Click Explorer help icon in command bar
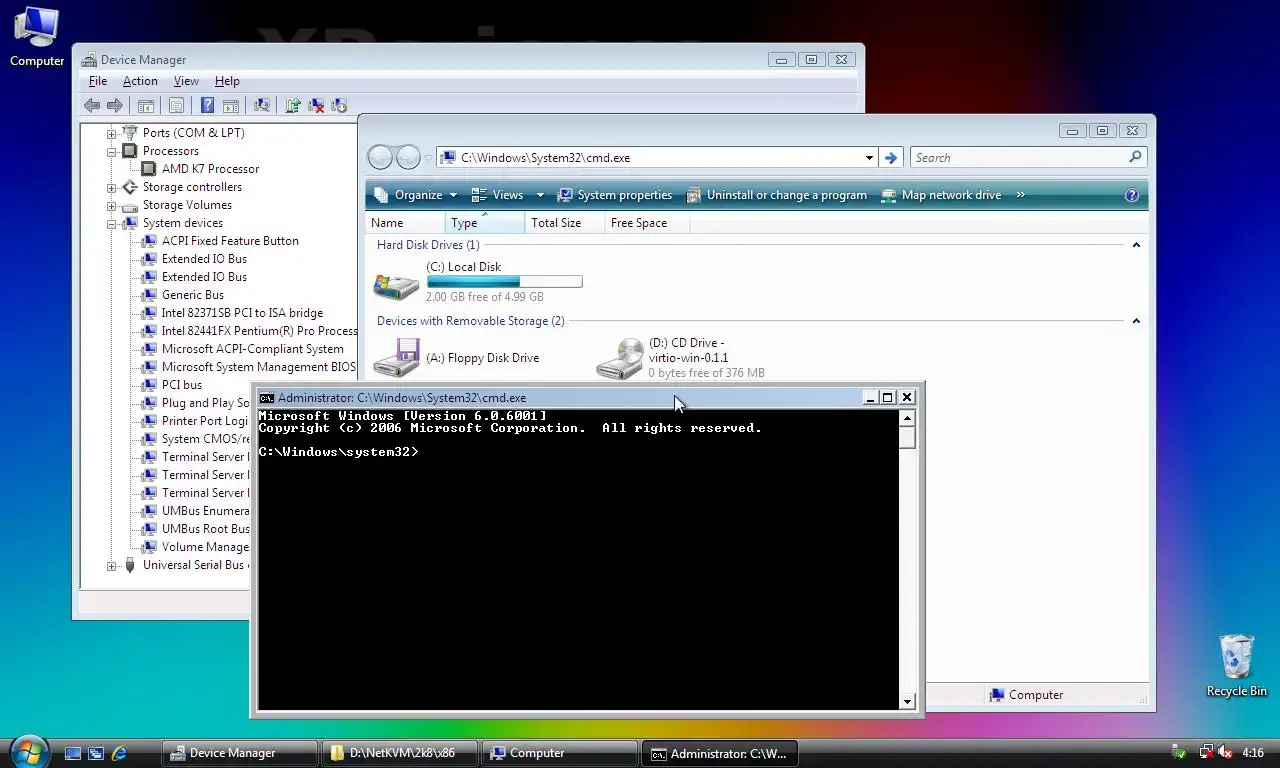 [1132, 195]
